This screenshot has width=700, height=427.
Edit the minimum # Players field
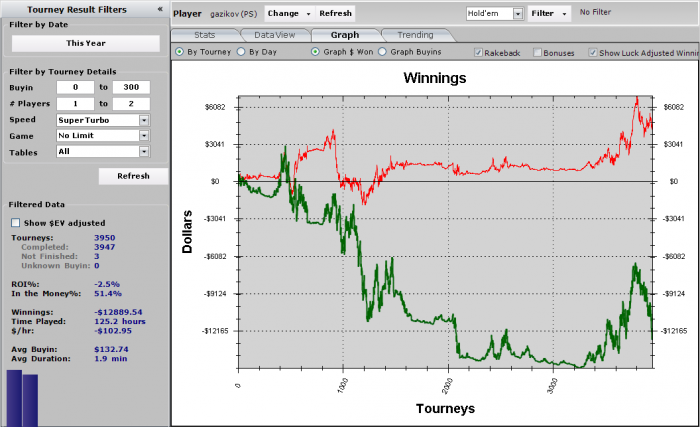(x=75, y=104)
